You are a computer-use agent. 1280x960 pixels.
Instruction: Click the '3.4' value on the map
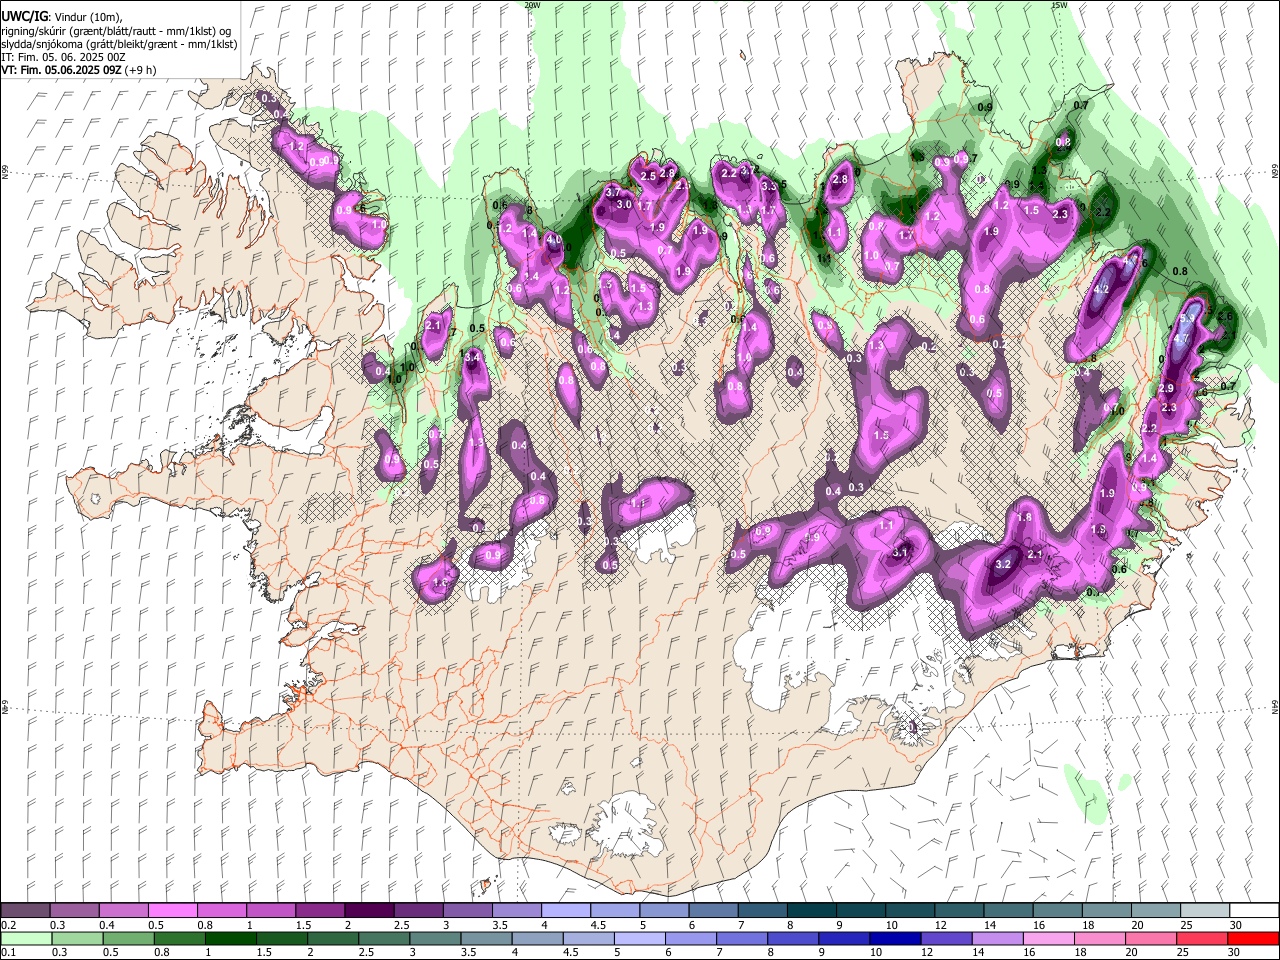(473, 356)
